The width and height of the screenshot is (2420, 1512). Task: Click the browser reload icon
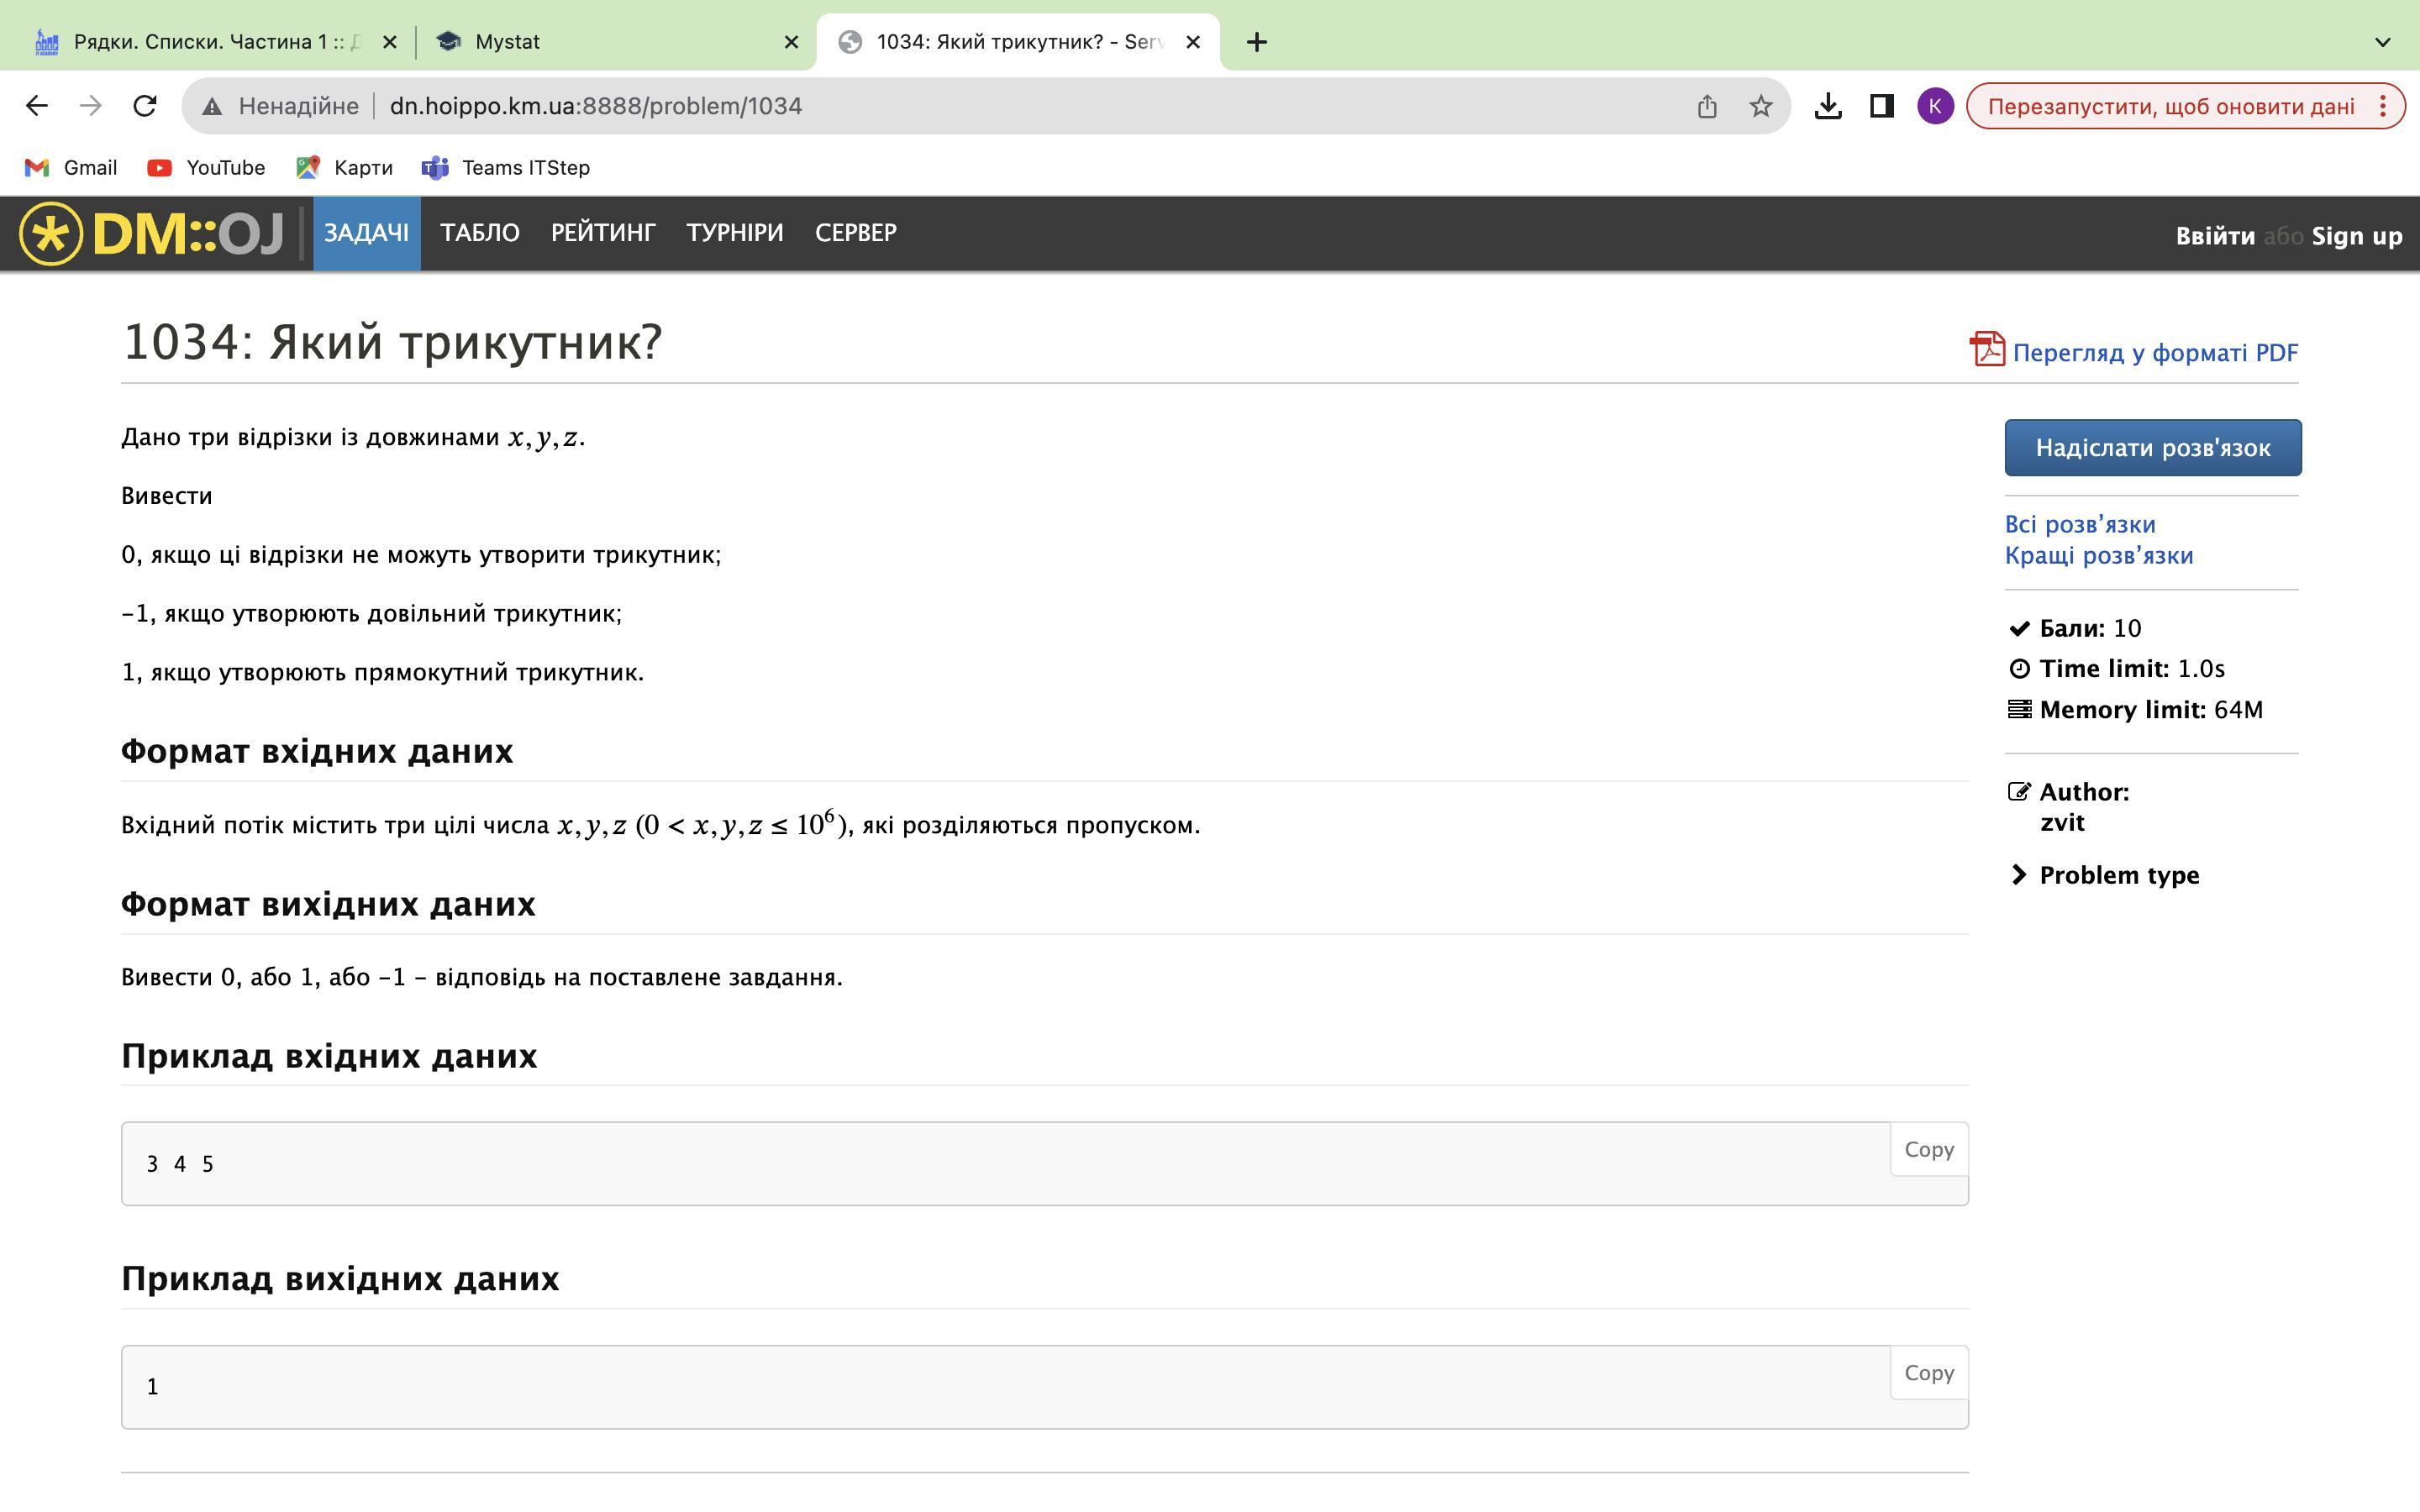point(145,106)
